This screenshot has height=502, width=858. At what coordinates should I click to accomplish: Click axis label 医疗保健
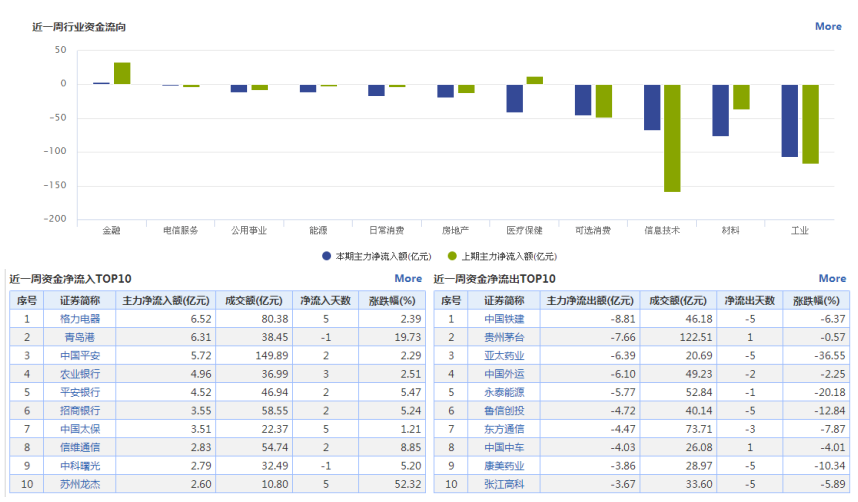[524, 230]
